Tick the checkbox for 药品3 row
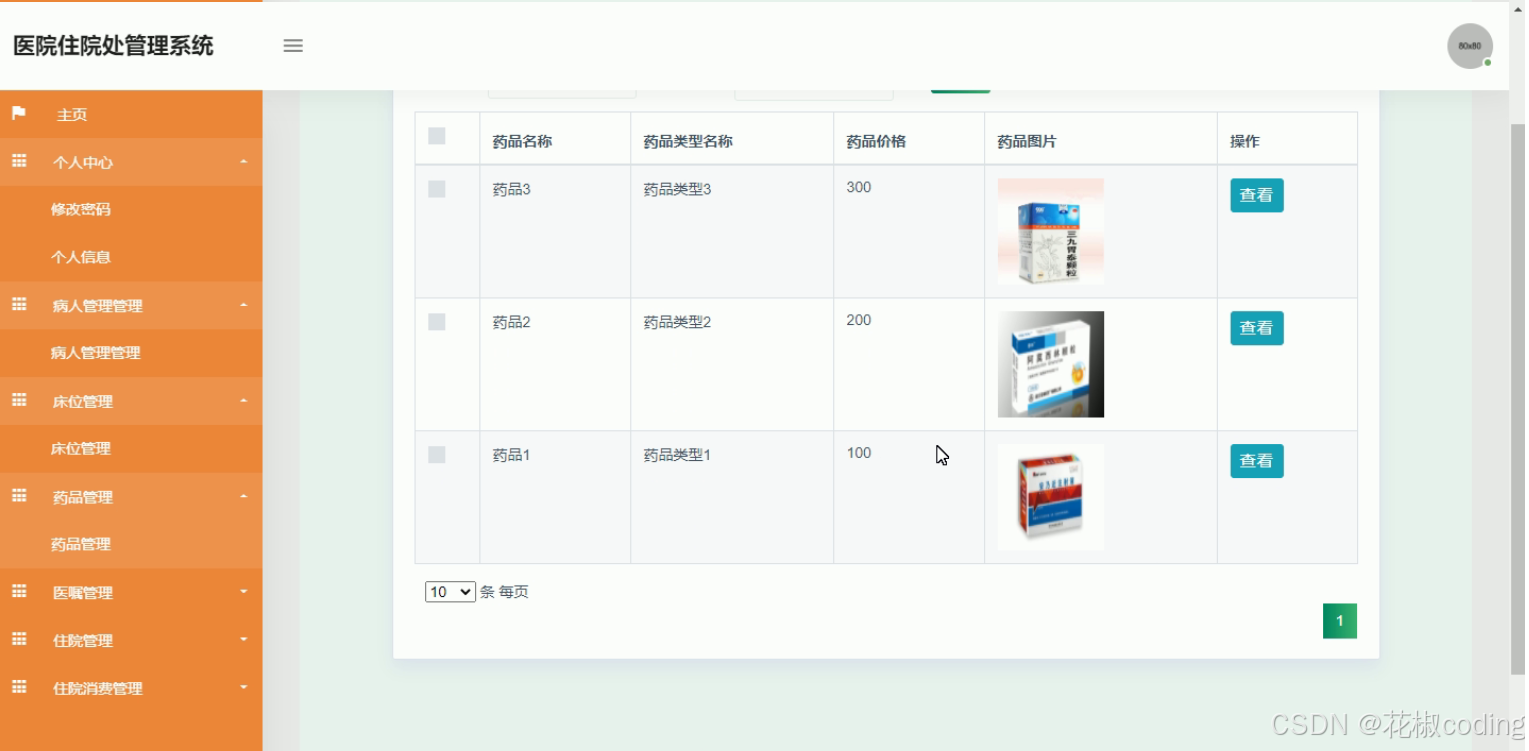 point(436,188)
